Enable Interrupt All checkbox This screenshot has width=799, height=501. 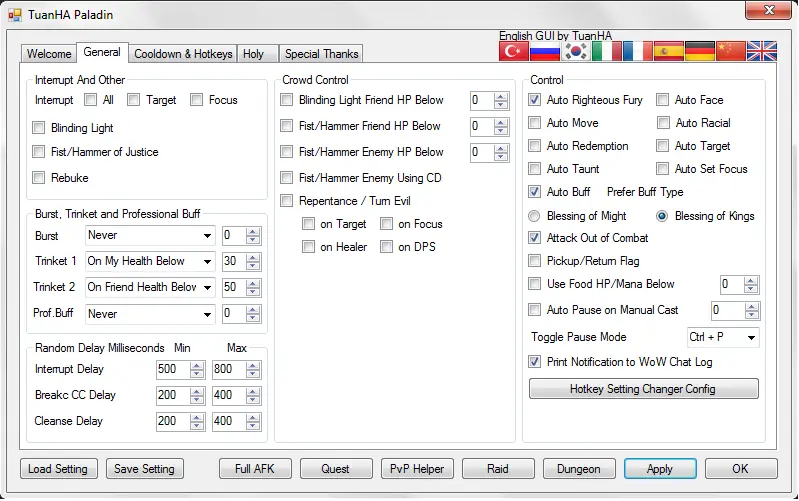pos(91,99)
